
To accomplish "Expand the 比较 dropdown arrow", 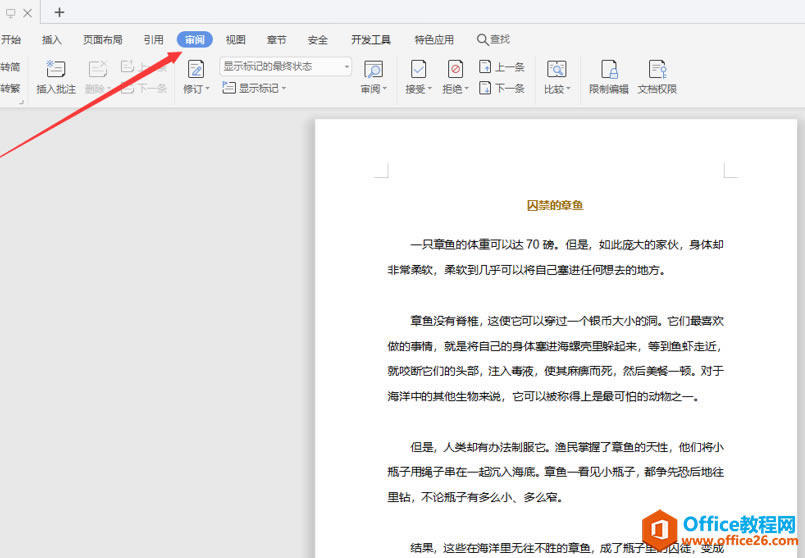I will [x=568, y=89].
